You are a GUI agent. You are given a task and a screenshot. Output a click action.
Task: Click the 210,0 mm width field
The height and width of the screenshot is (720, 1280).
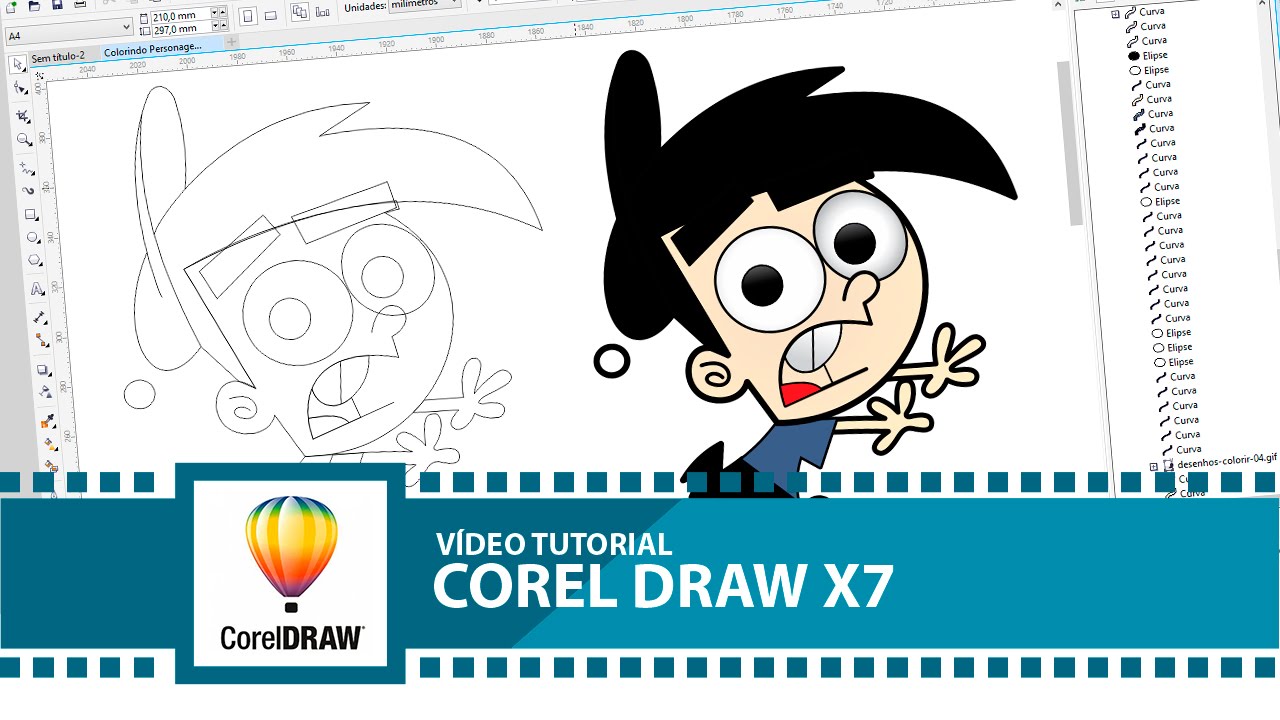coord(180,15)
